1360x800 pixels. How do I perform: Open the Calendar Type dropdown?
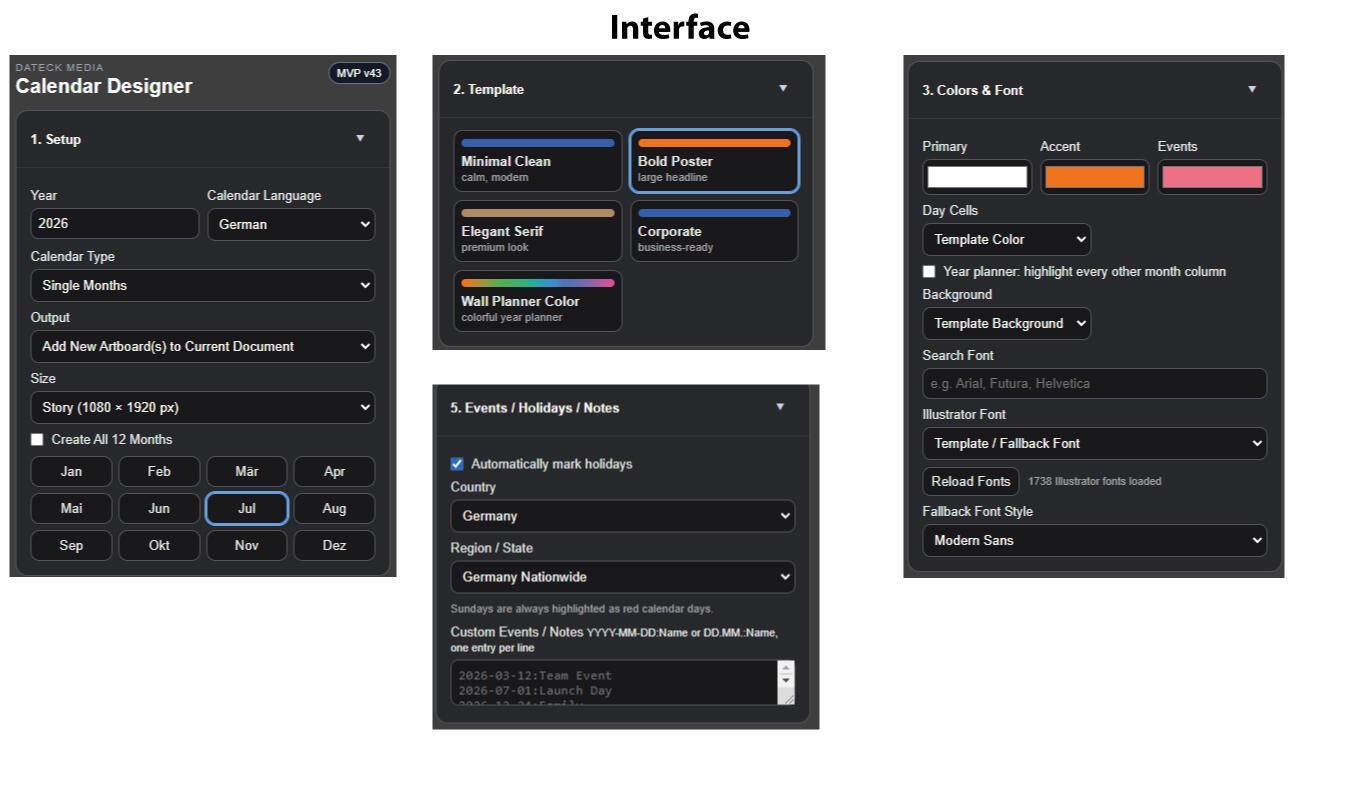(x=203, y=285)
